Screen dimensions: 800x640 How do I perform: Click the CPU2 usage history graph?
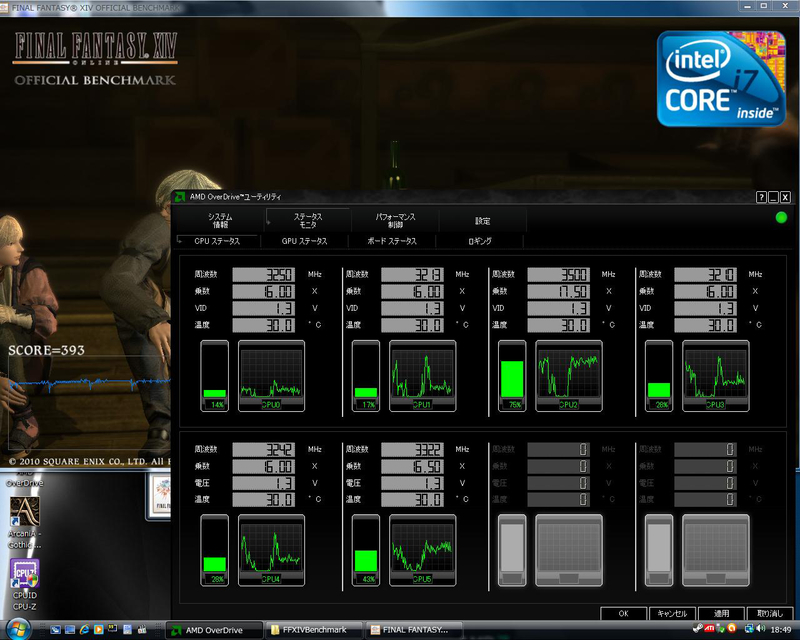568,376
